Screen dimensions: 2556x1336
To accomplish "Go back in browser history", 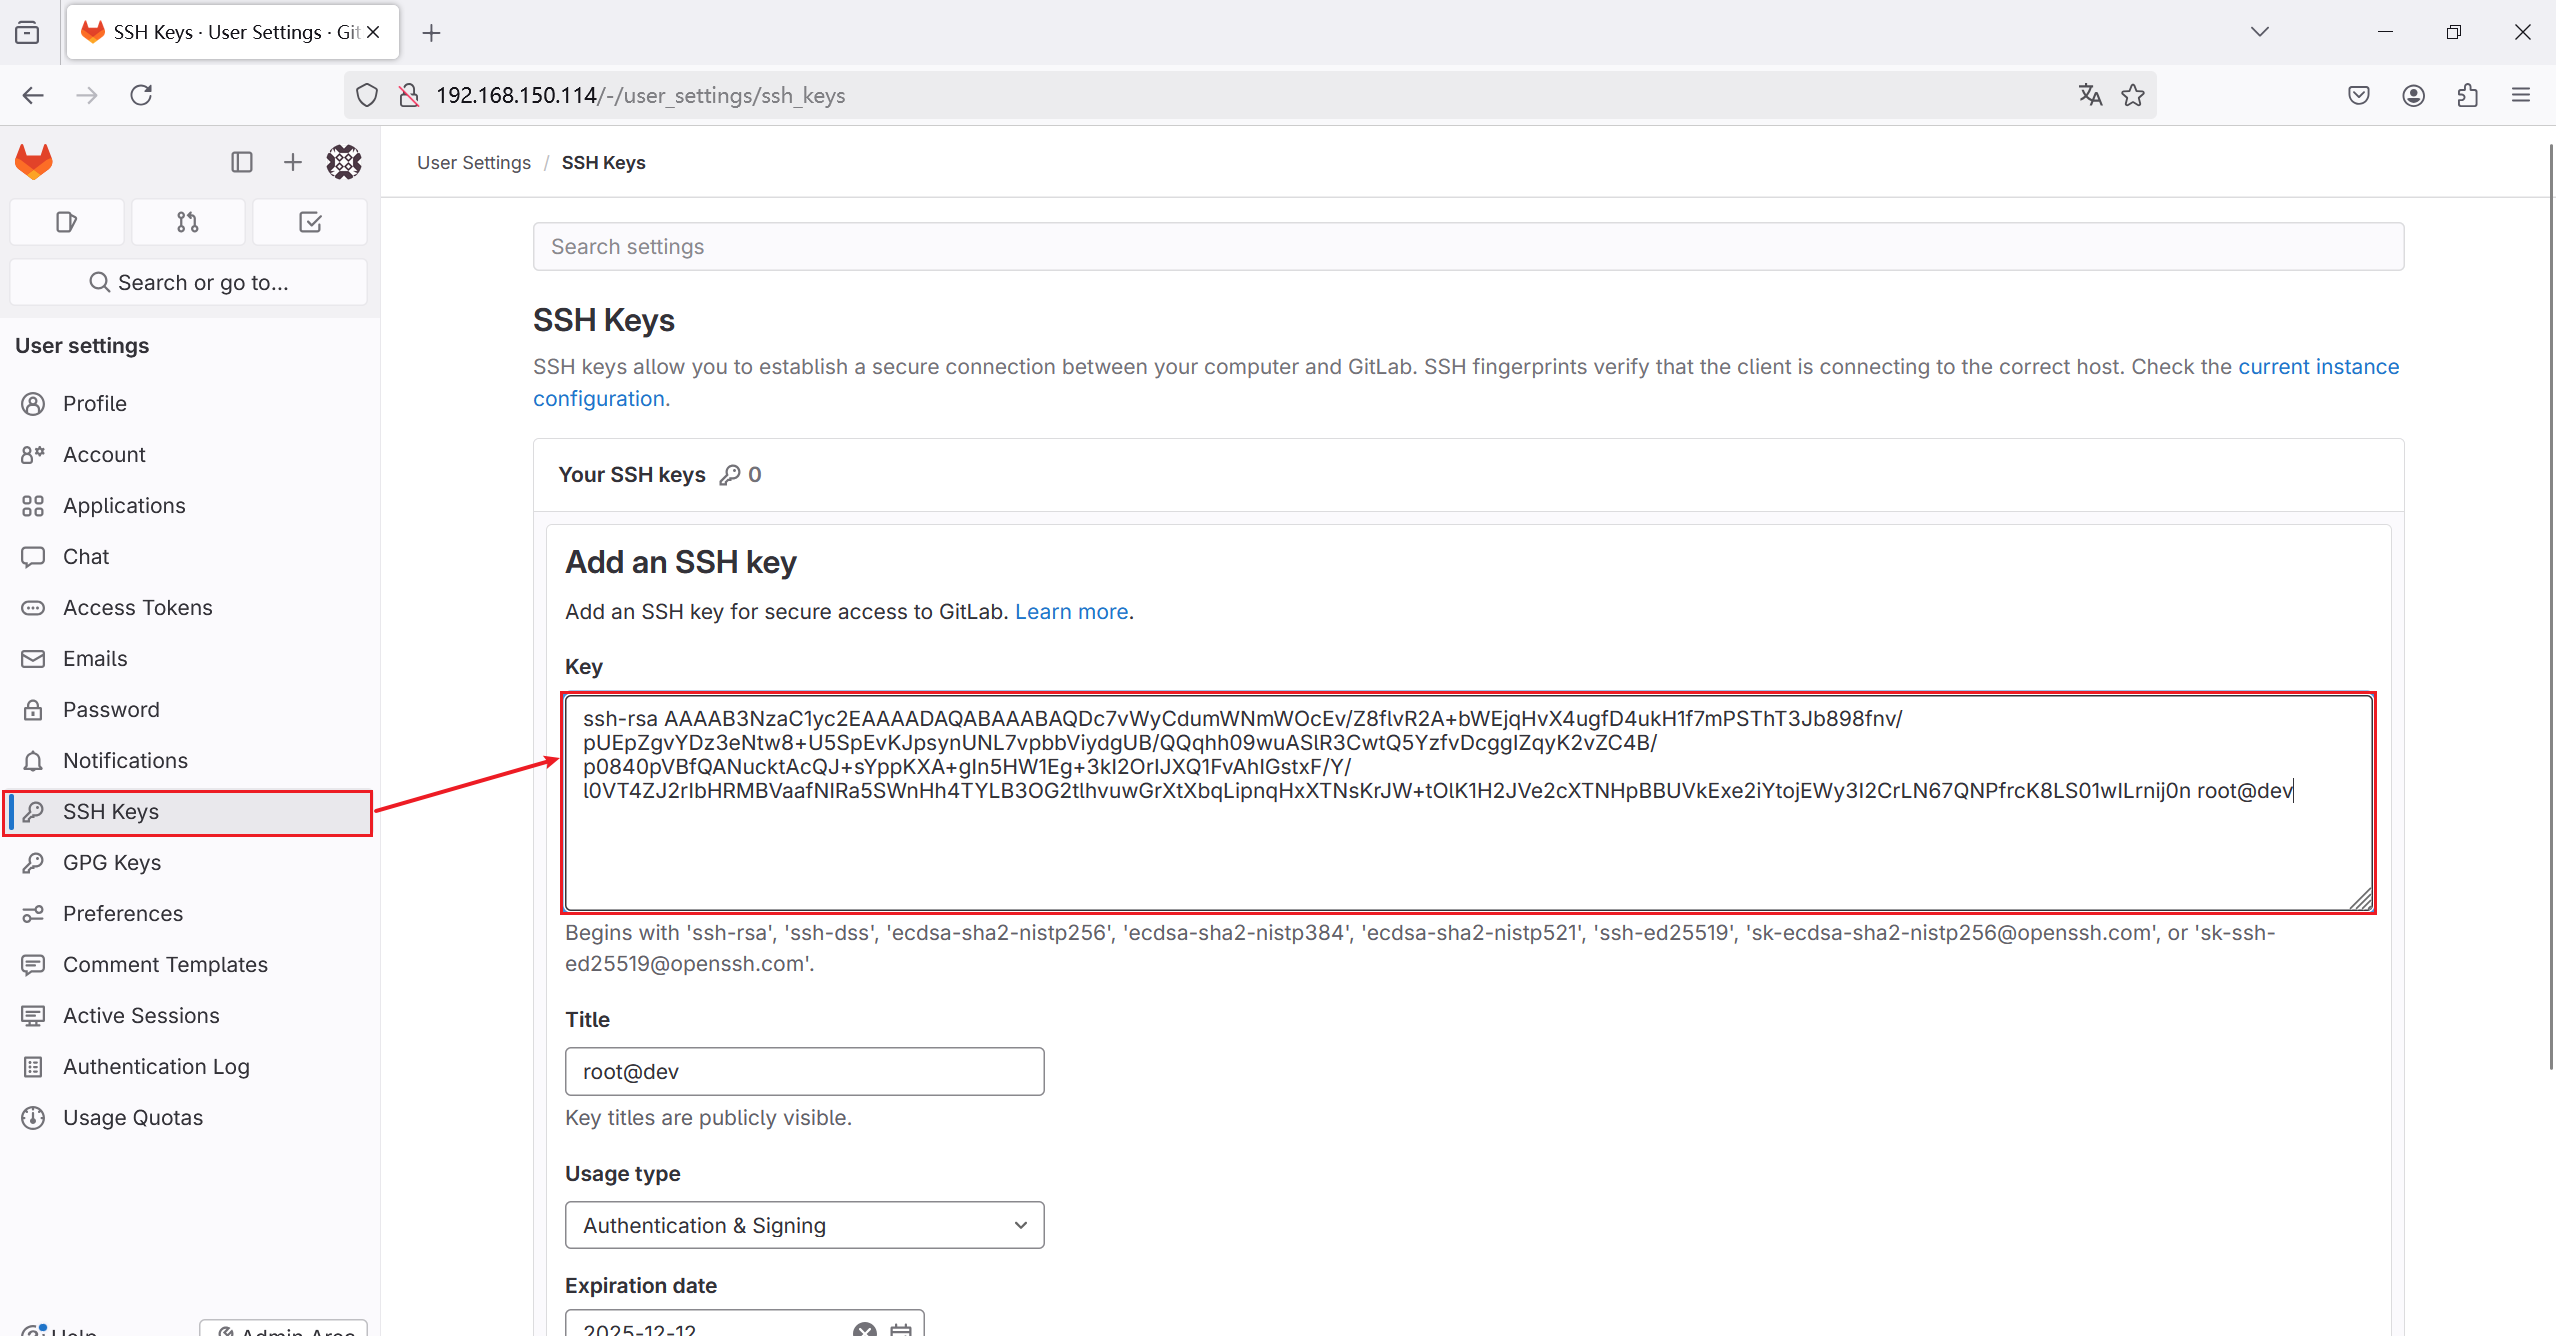I will (33, 95).
